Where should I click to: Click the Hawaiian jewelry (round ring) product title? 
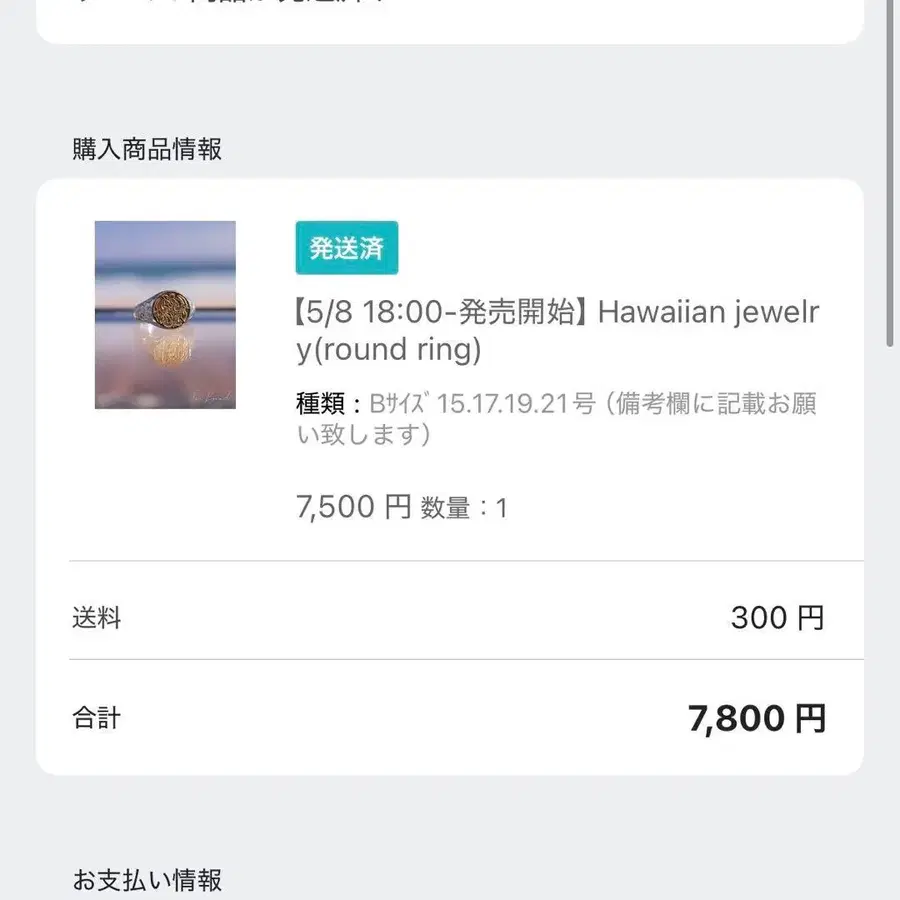click(555, 330)
